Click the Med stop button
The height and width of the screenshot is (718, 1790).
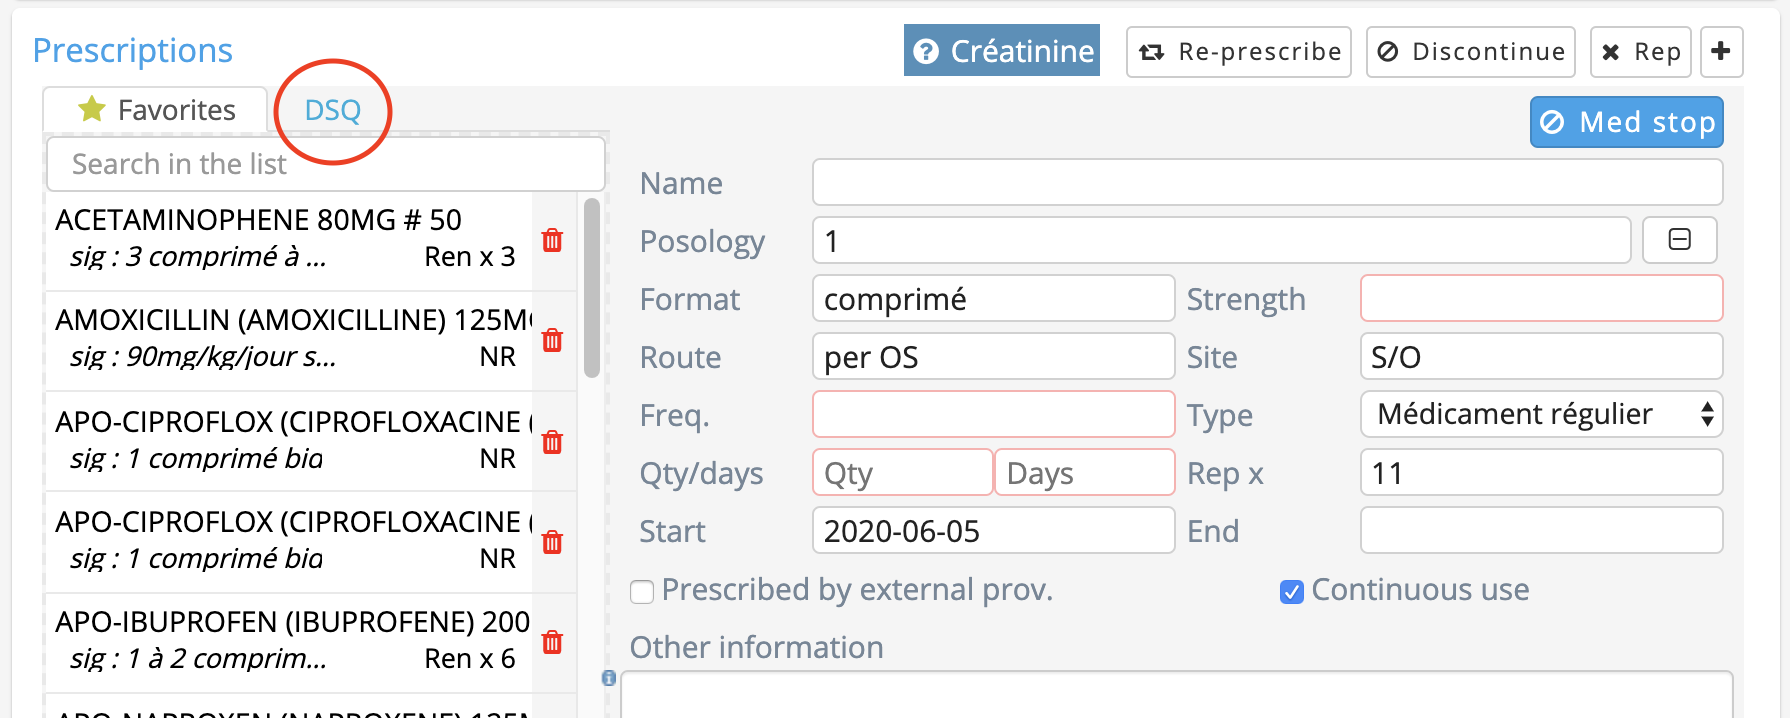pyautogui.click(x=1626, y=122)
